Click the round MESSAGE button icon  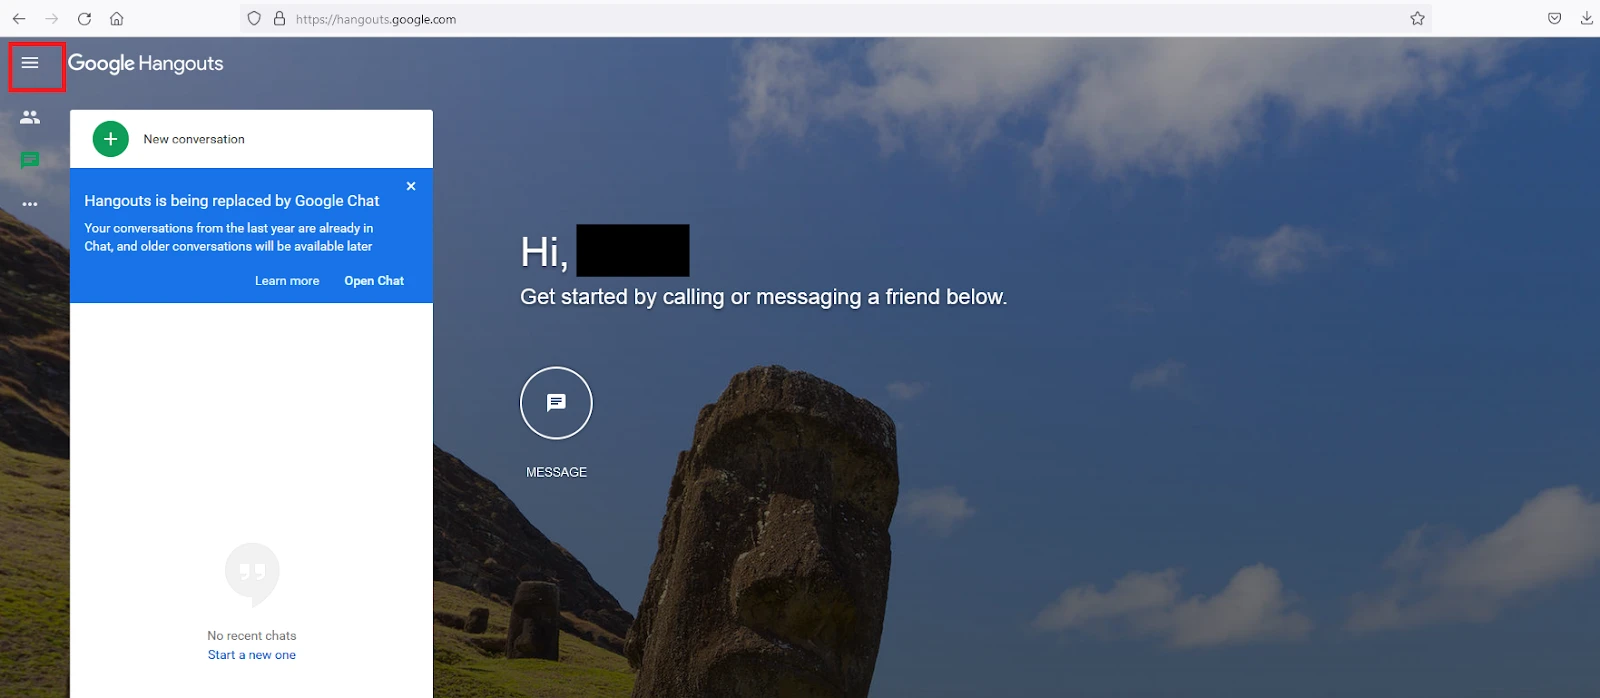pyautogui.click(x=556, y=403)
